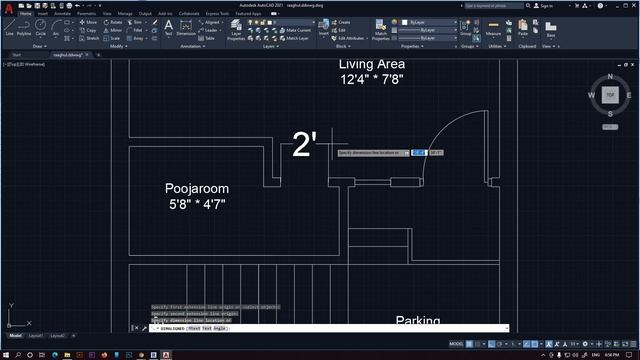The height and width of the screenshot is (360, 640).
Task: Toggle the grid display in status bar
Action: coord(469,344)
